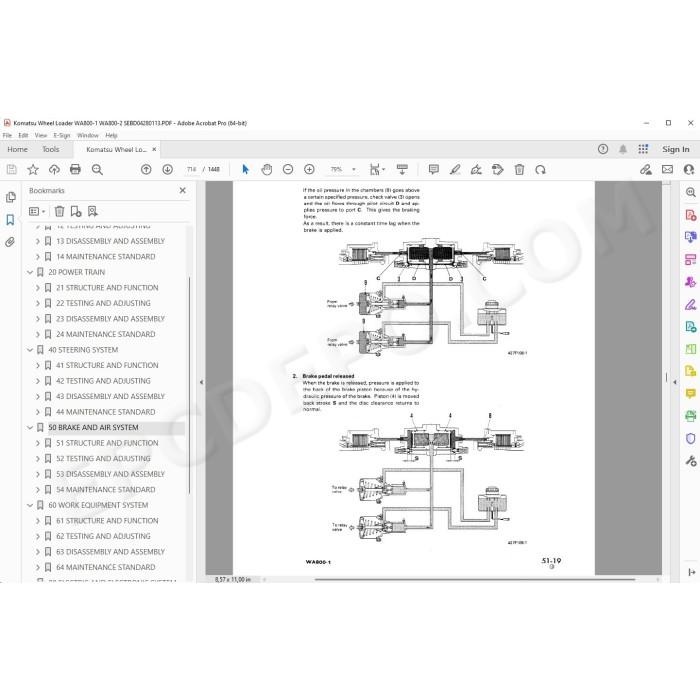The width and height of the screenshot is (700, 700).
Task: Collapse the 20 POWER TRAIN bookmark
Action: click(x=30, y=272)
